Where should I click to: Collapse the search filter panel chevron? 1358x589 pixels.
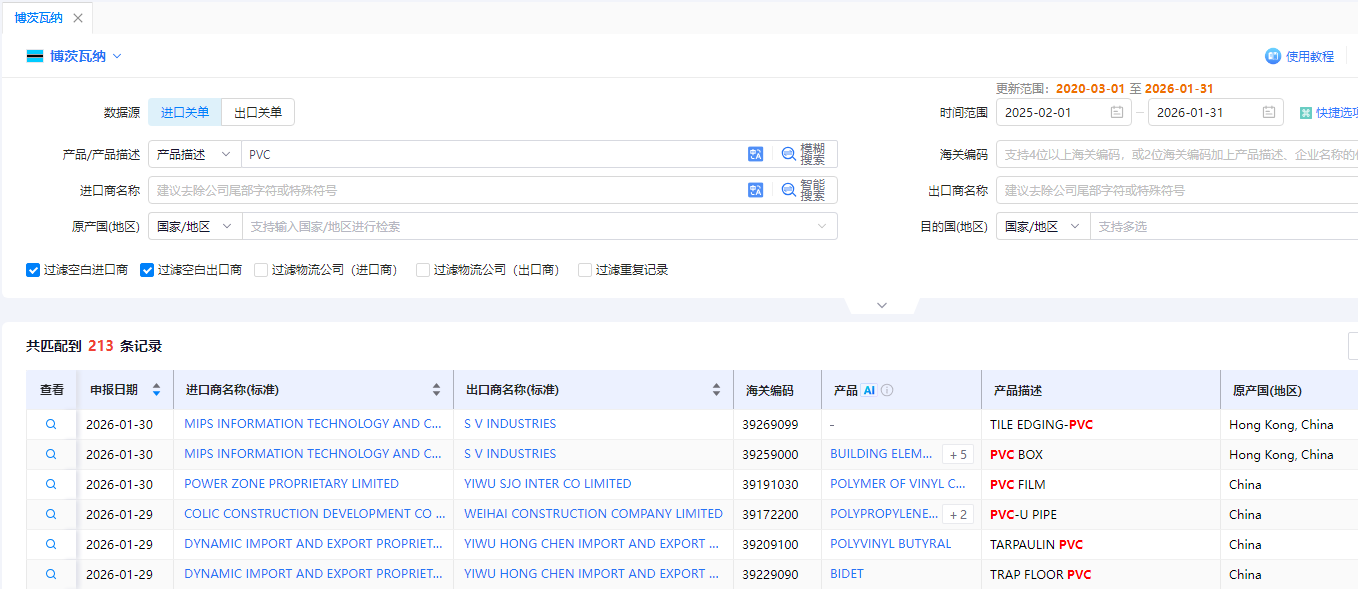[x=881, y=305]
